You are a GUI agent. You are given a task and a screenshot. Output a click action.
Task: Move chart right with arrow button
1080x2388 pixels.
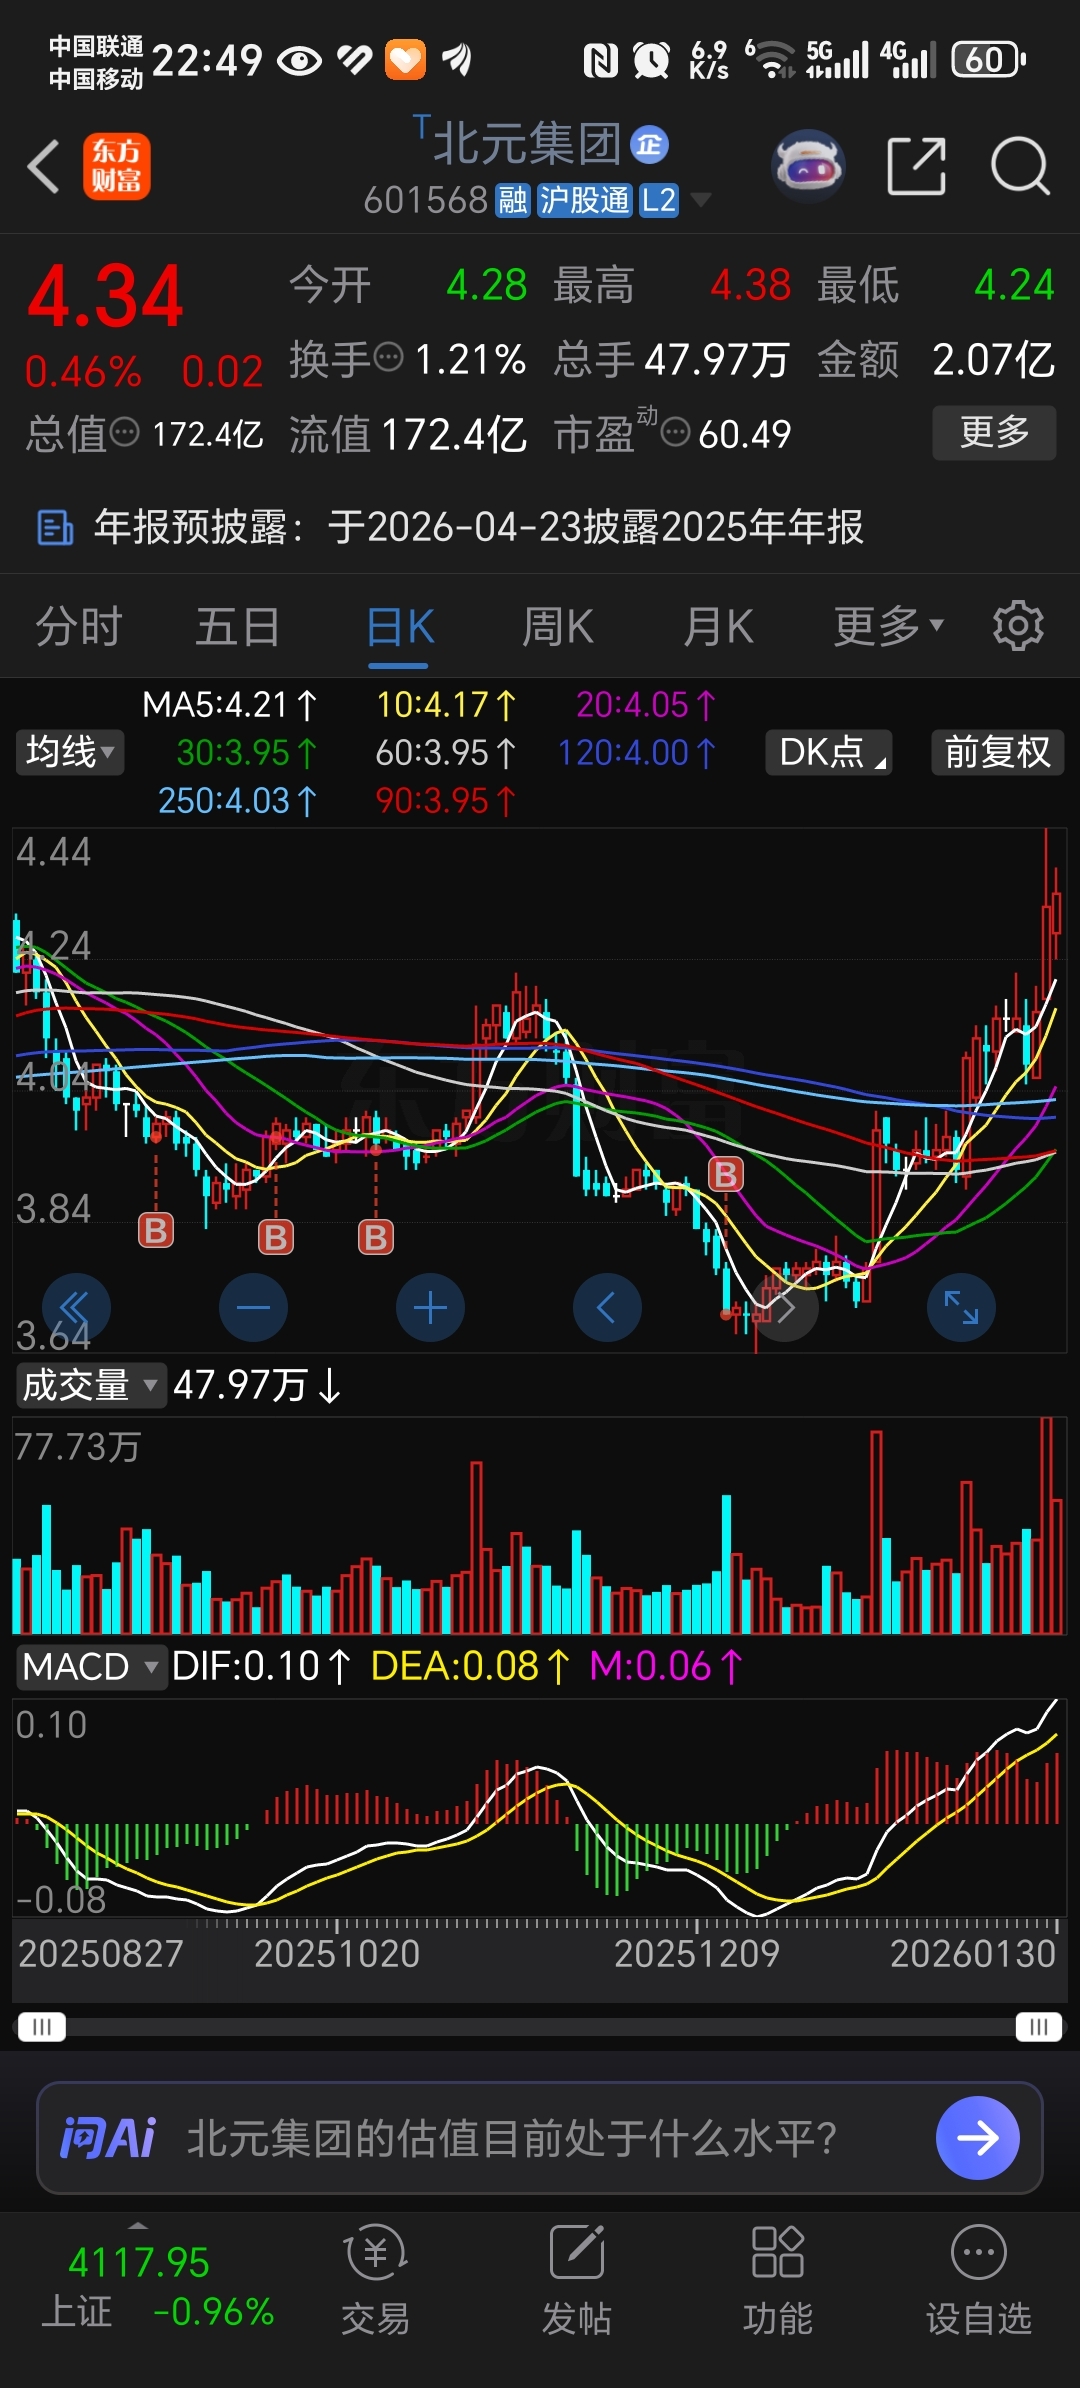[x=785, y=1308]
